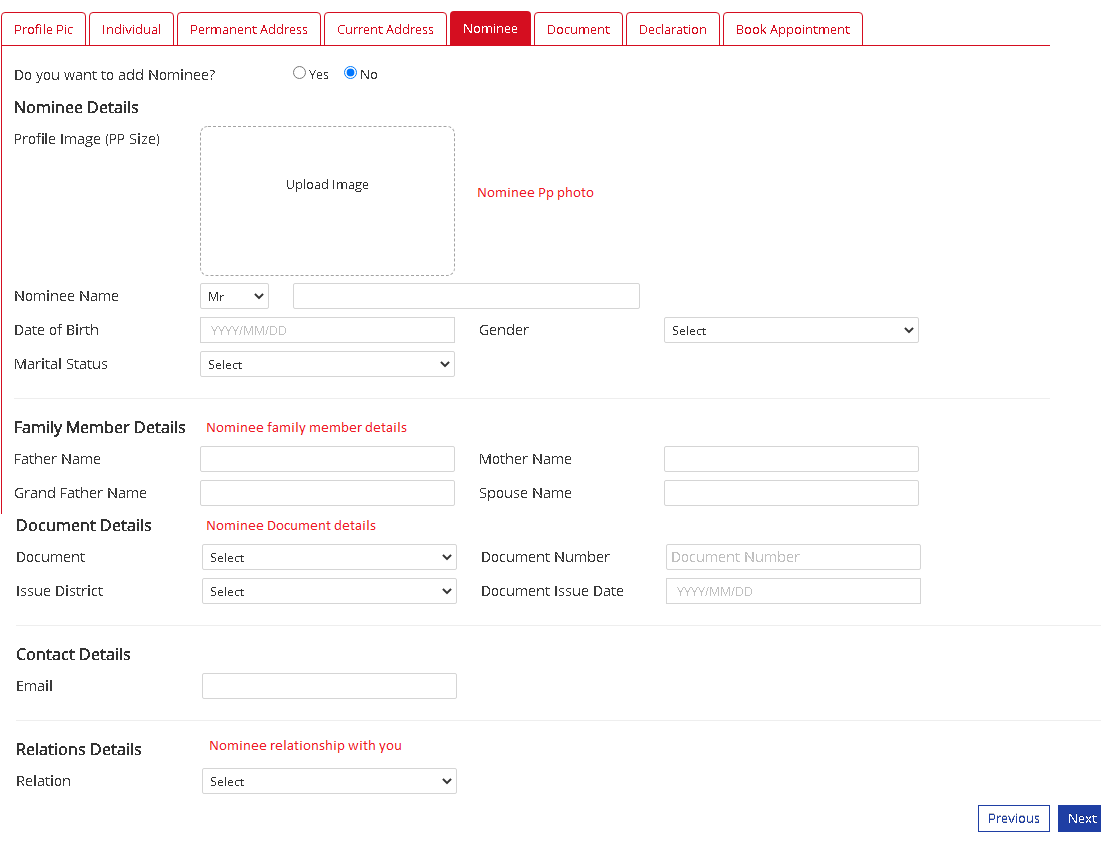This screenshot has height=843, width=1102.
Task: Click the Upload Image box
Action: pyautogui.click(x=327, y=200)
